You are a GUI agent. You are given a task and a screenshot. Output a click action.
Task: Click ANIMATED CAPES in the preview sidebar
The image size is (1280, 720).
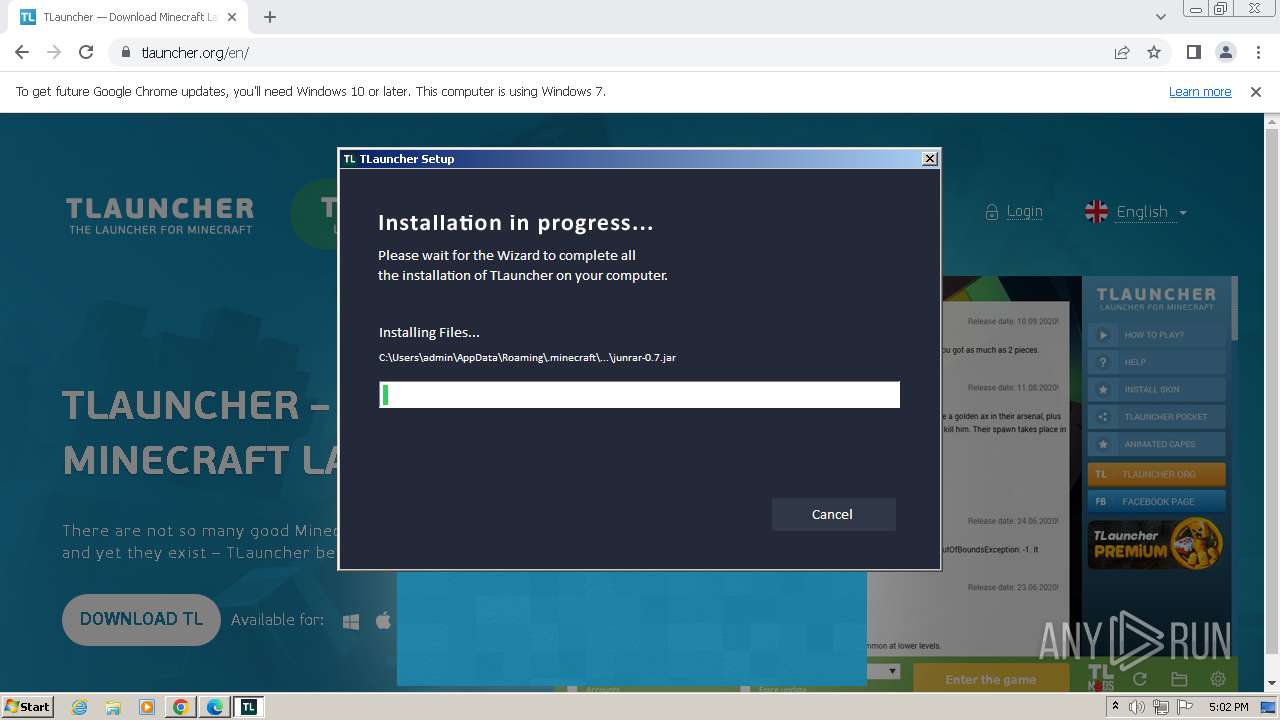[1156, 444]
